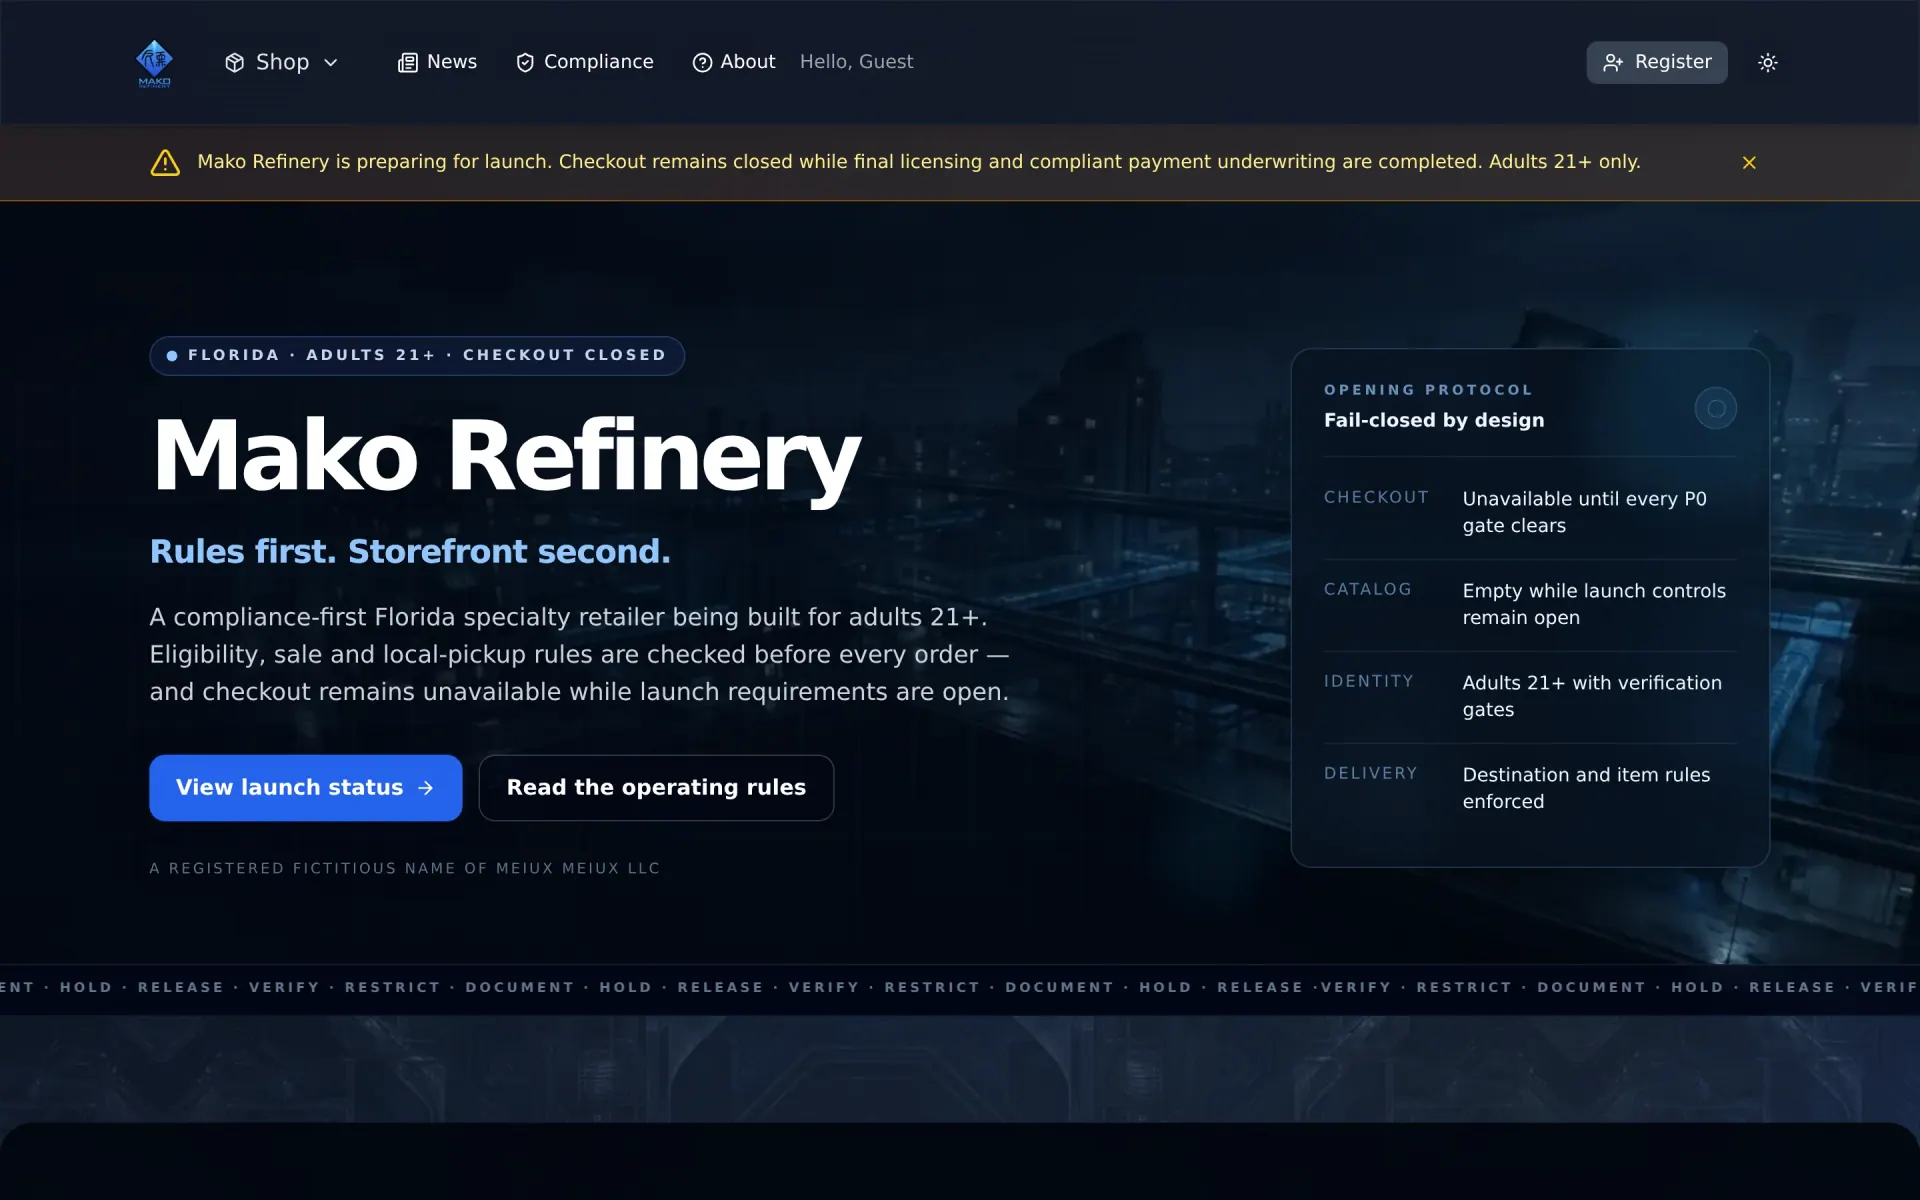The height and width of the screenshot is (1200, 1920).
Task: Click the launch preparation banner message
Action: [x=919, y=162]
